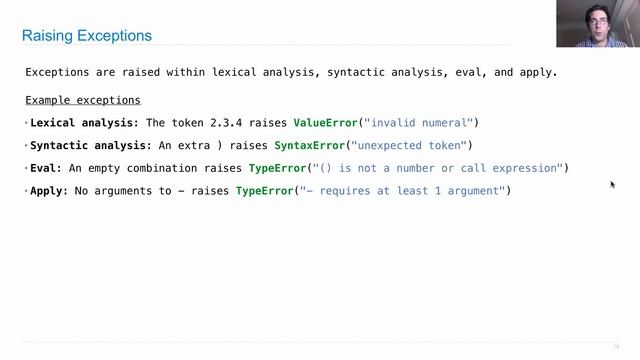Click the extra closing parenthesis after "An extra"

point(220,145)
